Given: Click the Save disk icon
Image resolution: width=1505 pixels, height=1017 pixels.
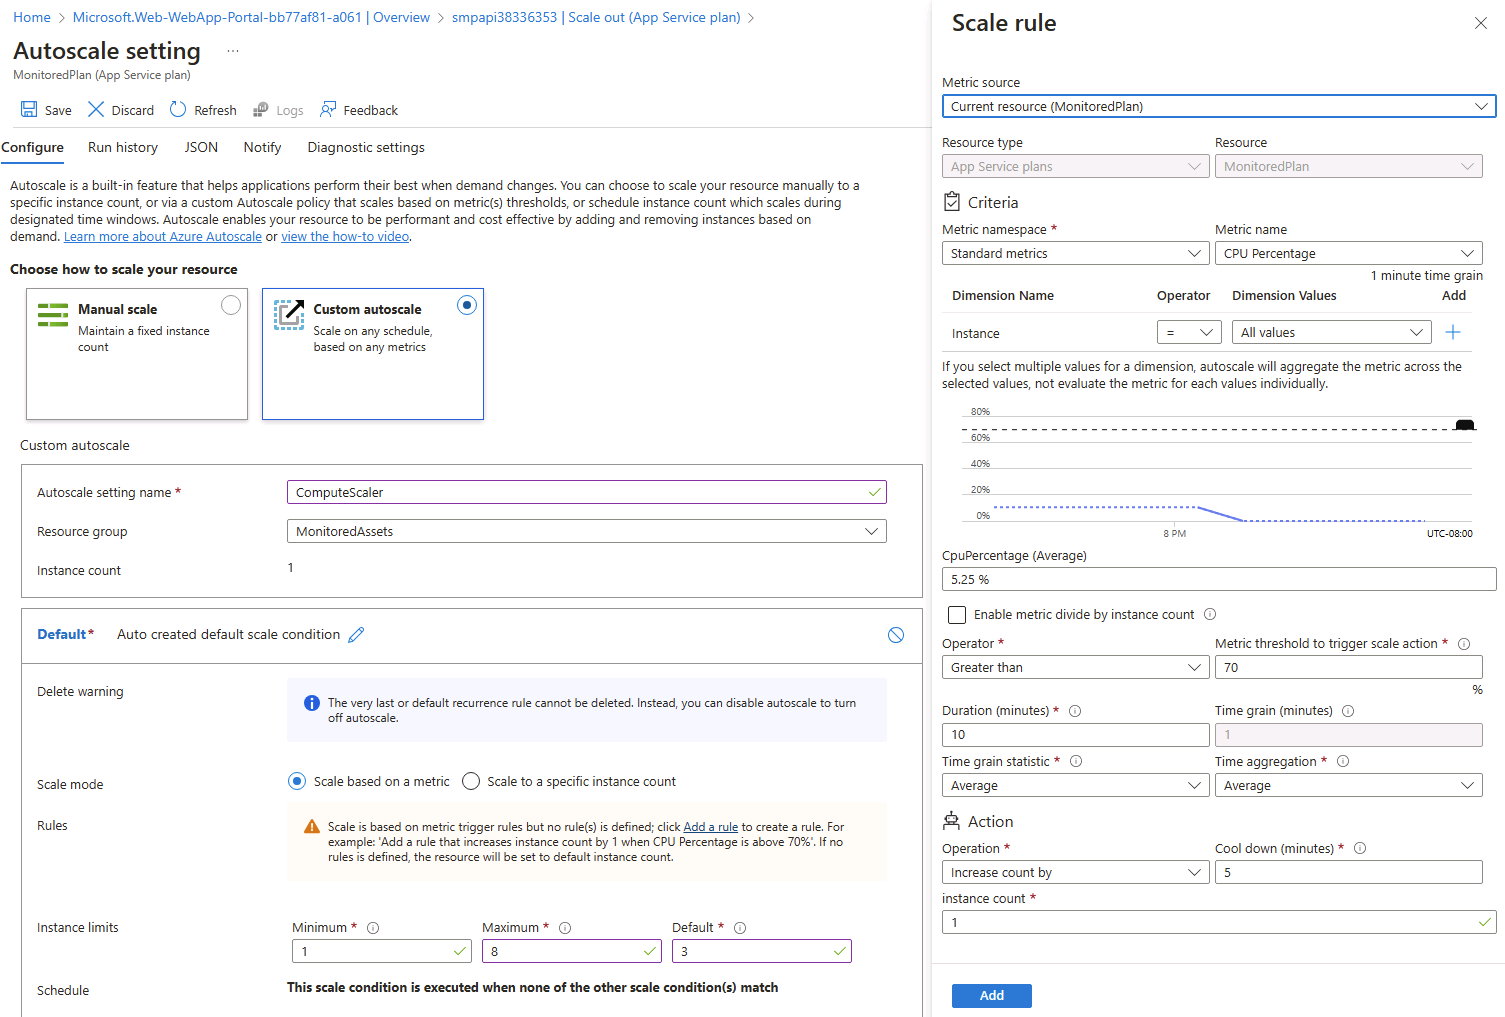Looking at the screenshot, I should coord(29,110).
